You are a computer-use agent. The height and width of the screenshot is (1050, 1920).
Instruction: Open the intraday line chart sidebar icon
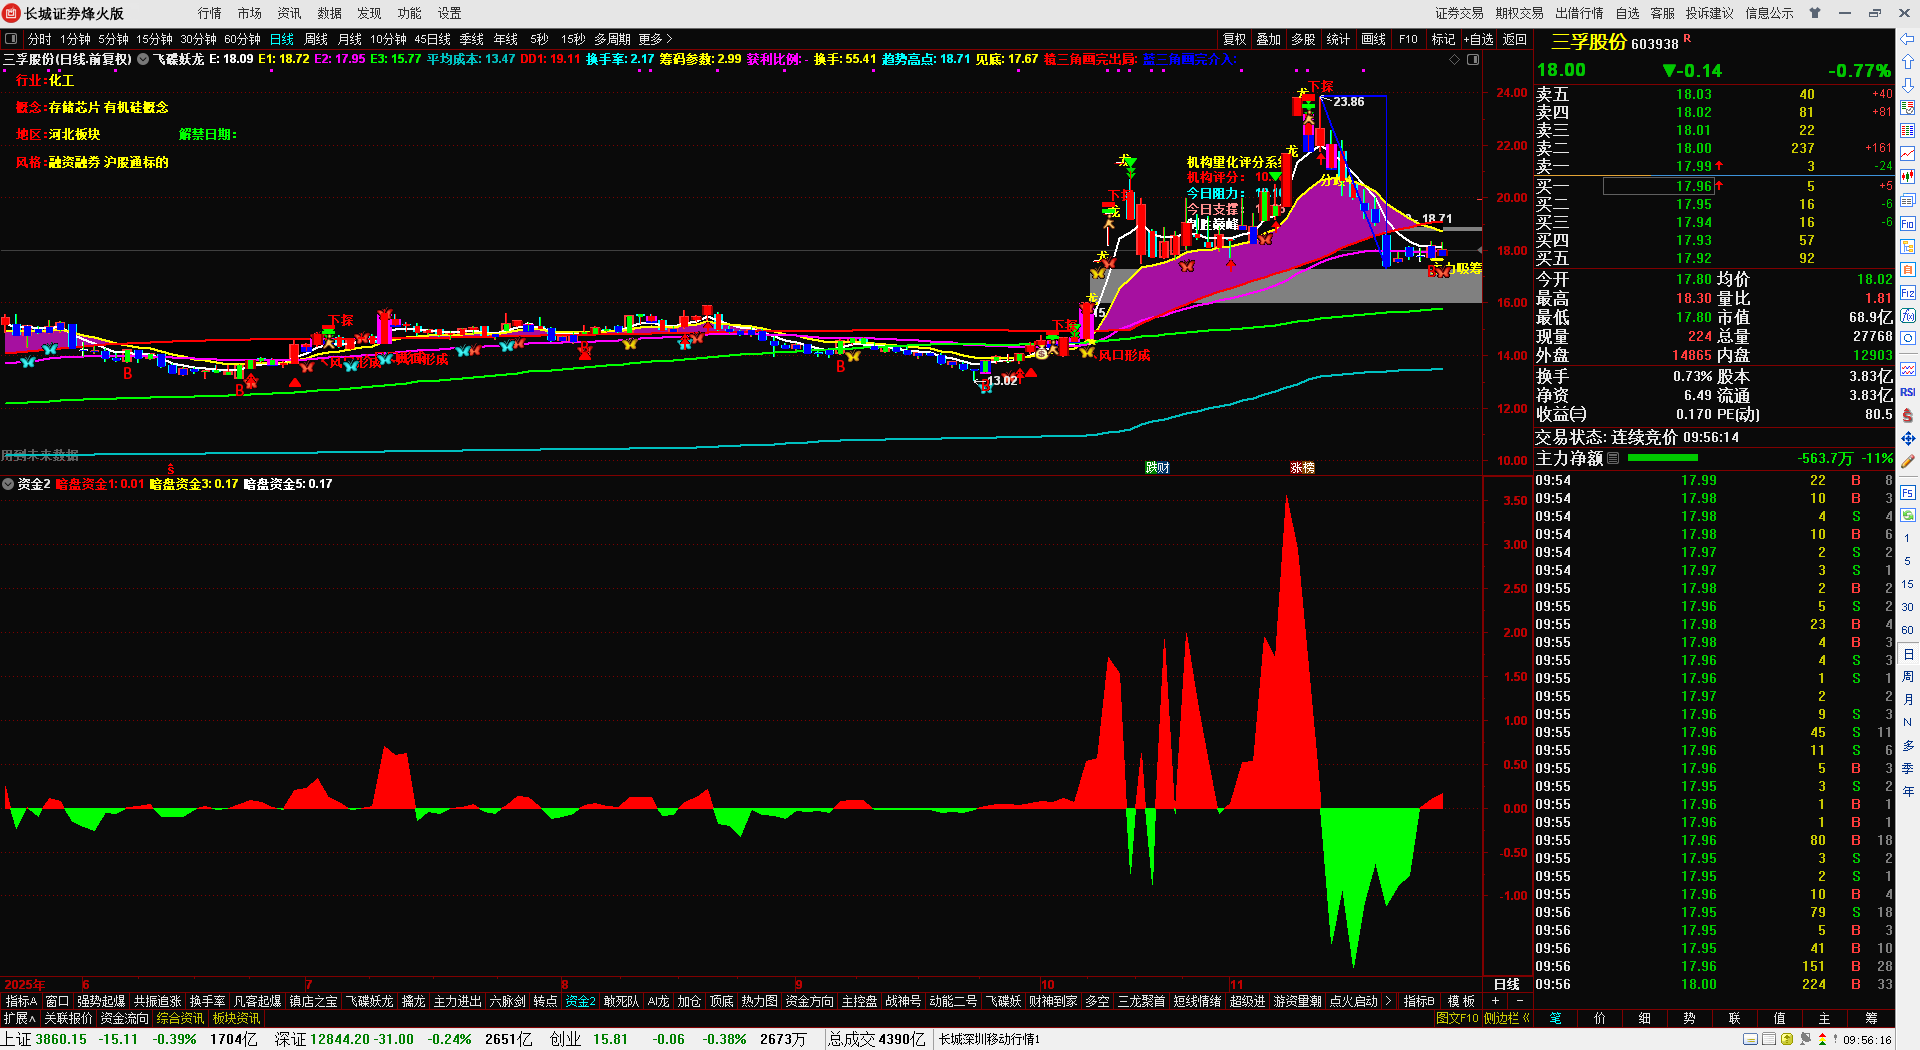1907,154
